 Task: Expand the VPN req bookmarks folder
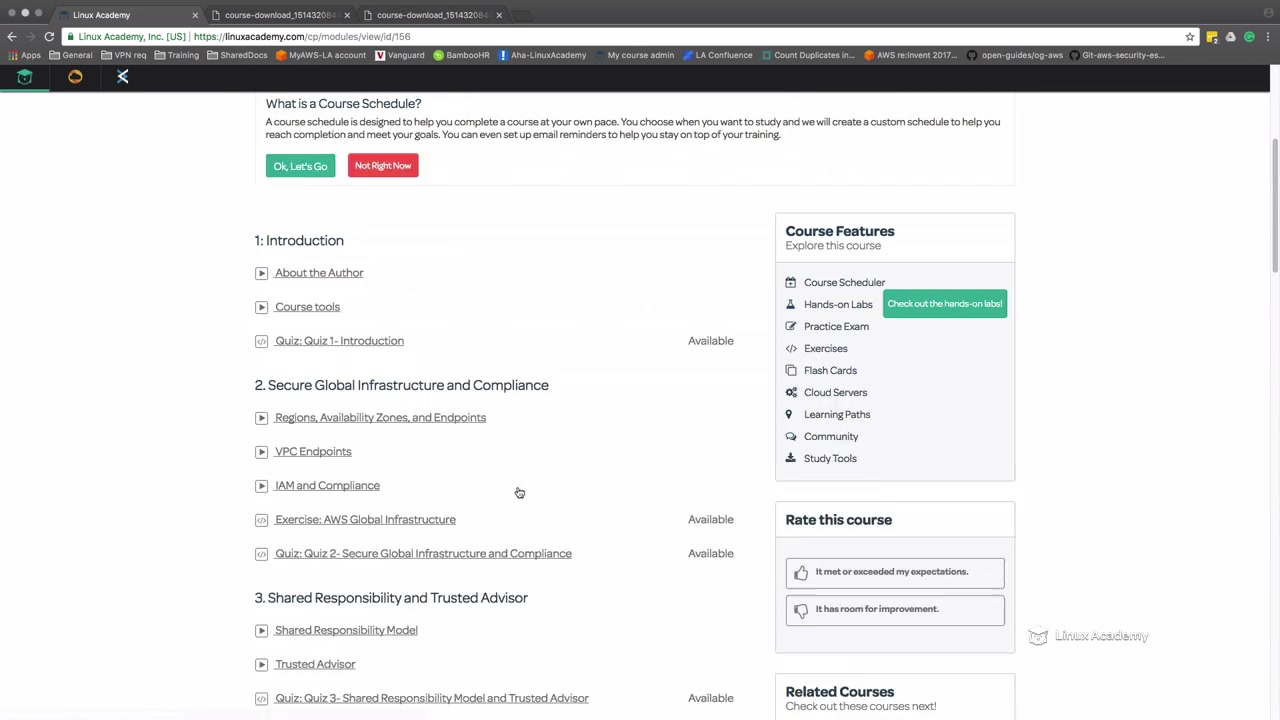click(124, 55)
